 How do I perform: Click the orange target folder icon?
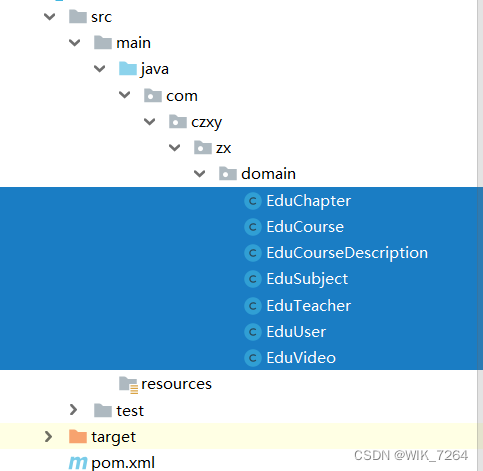click(x=78, y=436)
